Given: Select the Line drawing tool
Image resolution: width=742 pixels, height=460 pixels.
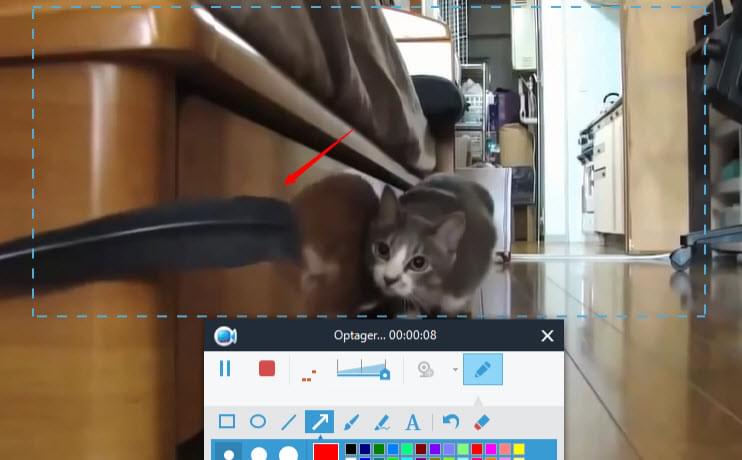Looking at the screenshot, I should tap(288, 422).
